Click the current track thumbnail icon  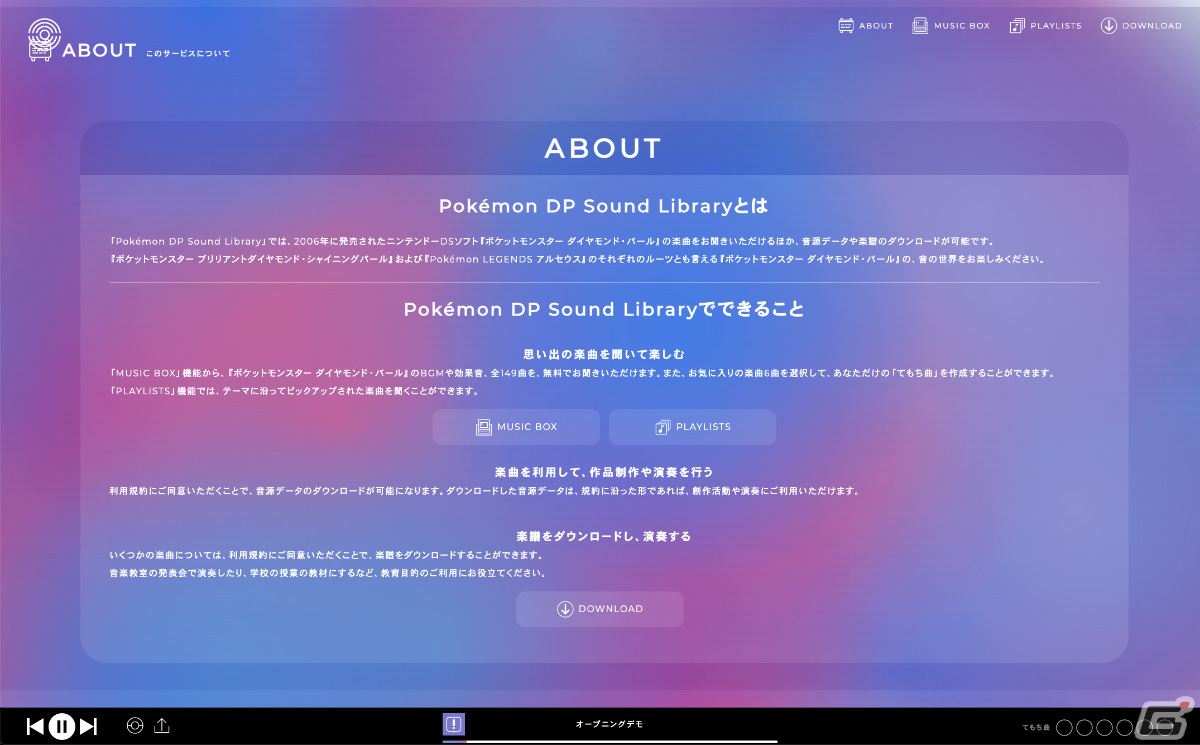(x=454, y=725)
